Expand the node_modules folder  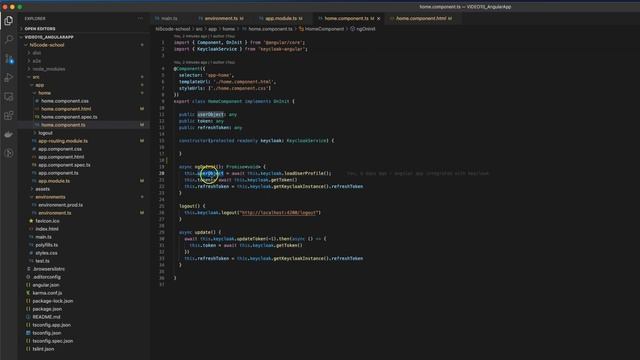tap(49, 69)
